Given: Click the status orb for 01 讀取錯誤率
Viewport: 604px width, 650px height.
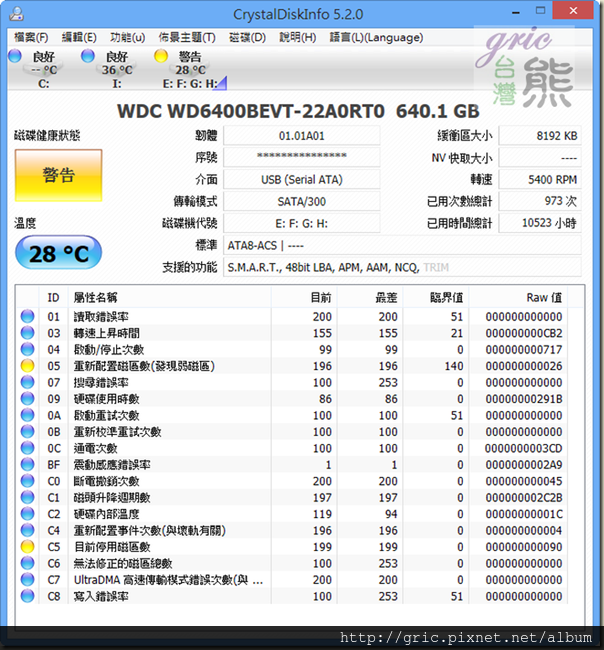Looking at the screenshot, I should pos(27,316).
